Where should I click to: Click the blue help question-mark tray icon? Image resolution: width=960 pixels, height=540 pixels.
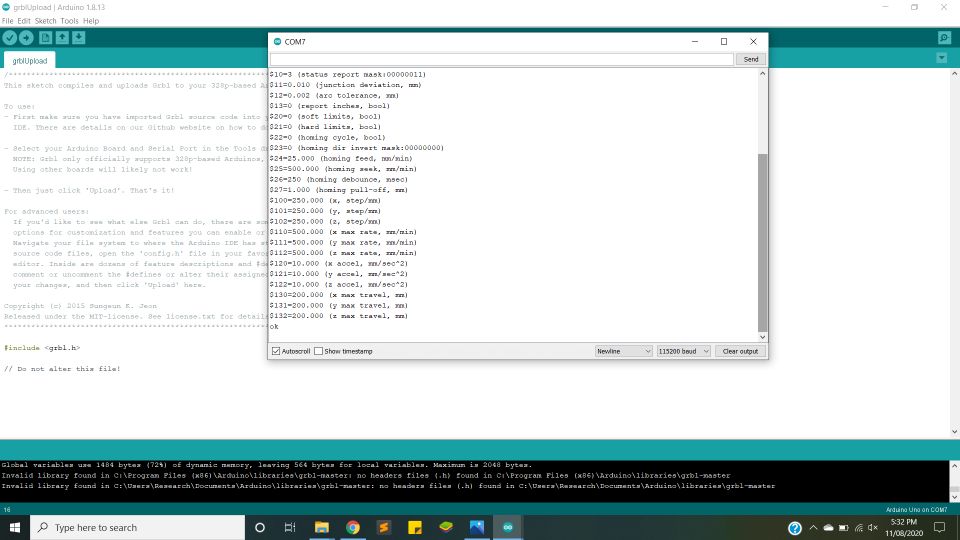[x=795, y=528]
